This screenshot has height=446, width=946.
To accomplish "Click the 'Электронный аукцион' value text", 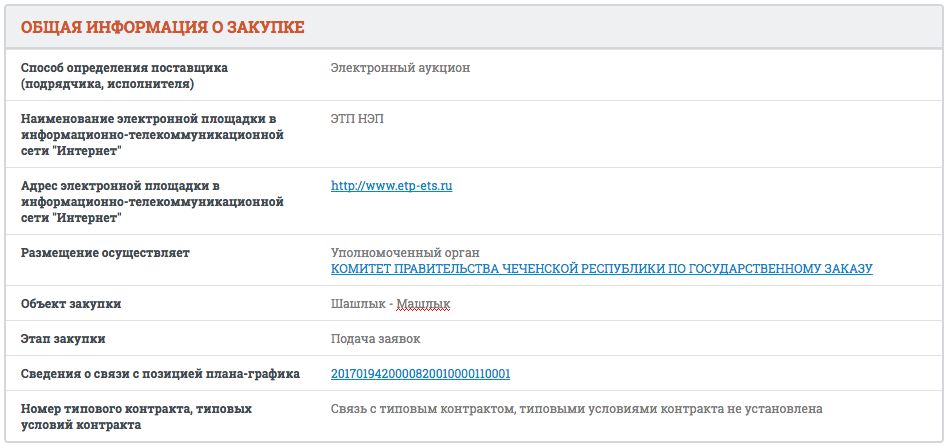I will coord(400,68).
